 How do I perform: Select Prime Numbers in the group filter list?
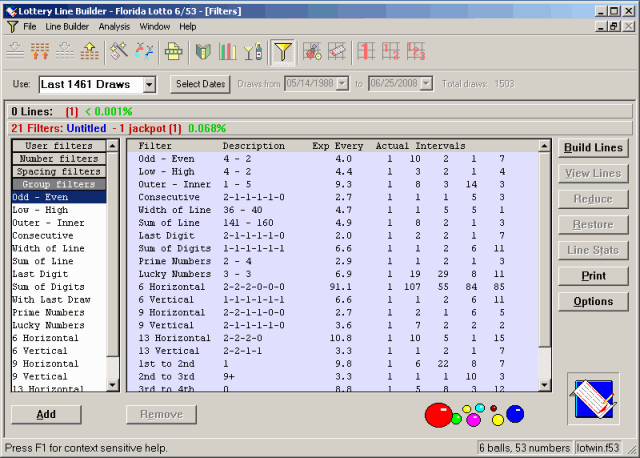coord(48,312)
